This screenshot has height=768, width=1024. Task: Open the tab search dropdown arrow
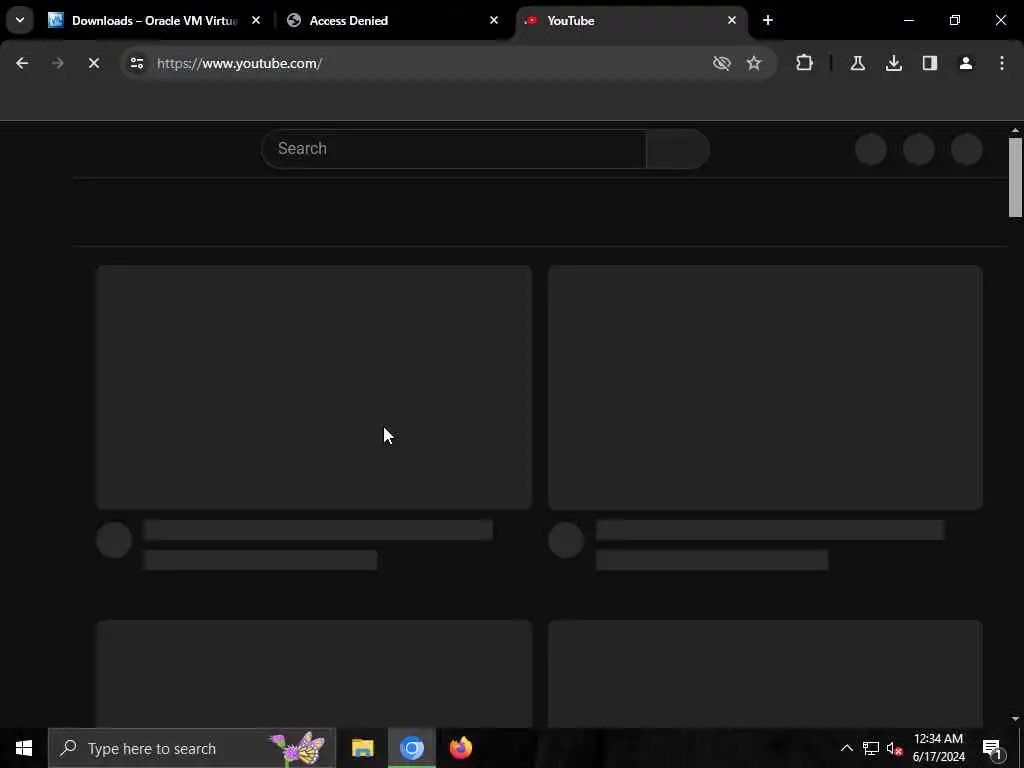(x=20, y=20)
